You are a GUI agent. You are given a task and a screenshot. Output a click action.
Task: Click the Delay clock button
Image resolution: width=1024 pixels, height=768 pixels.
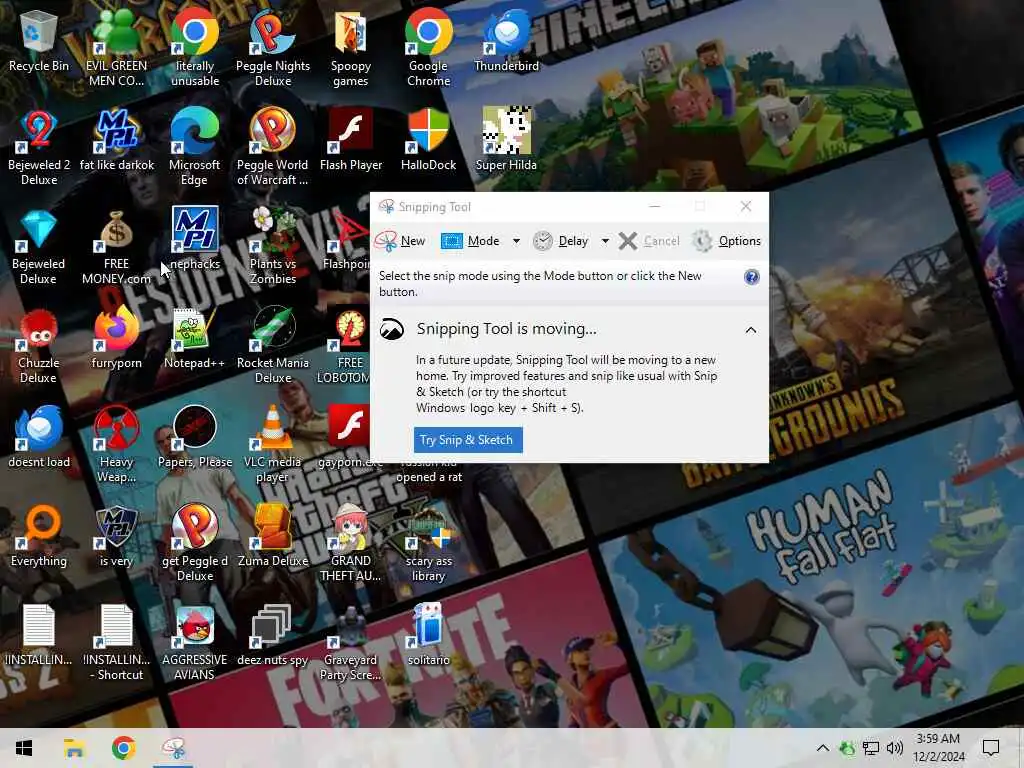[x=560, y=241]
